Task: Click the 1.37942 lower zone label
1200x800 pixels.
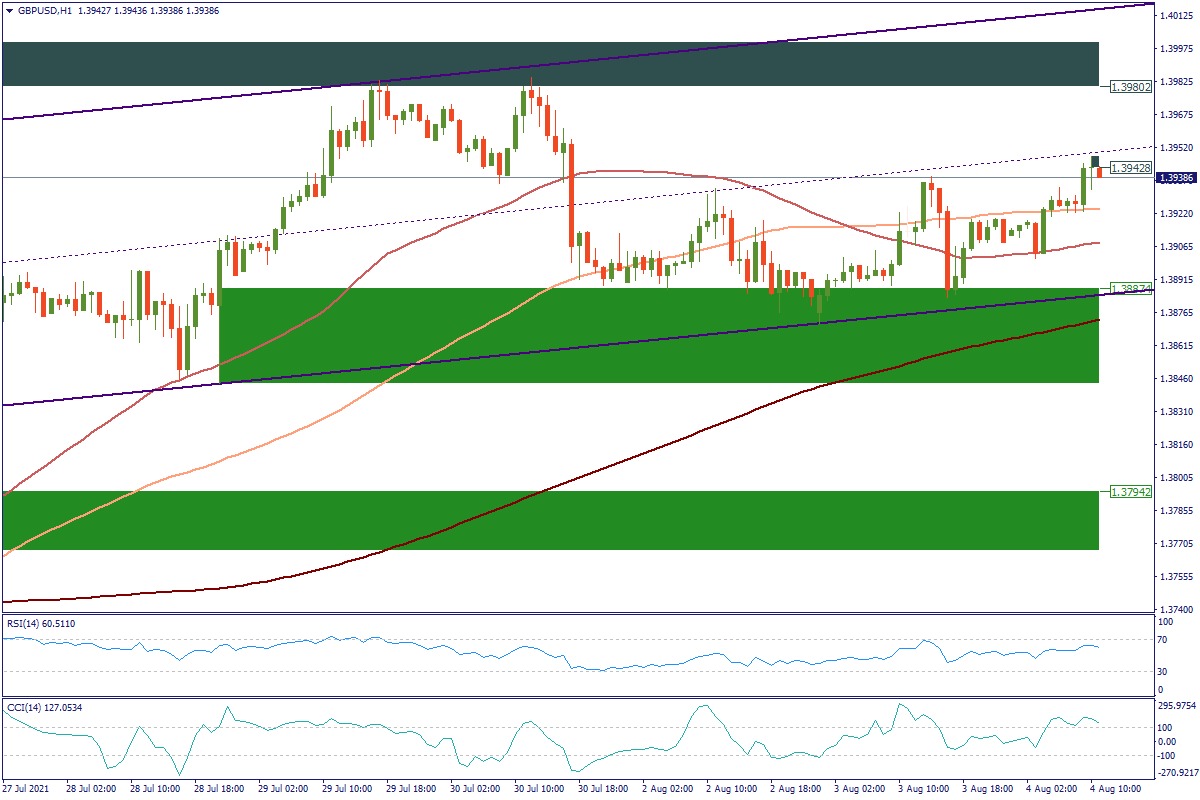Action: pos(1131,492)
